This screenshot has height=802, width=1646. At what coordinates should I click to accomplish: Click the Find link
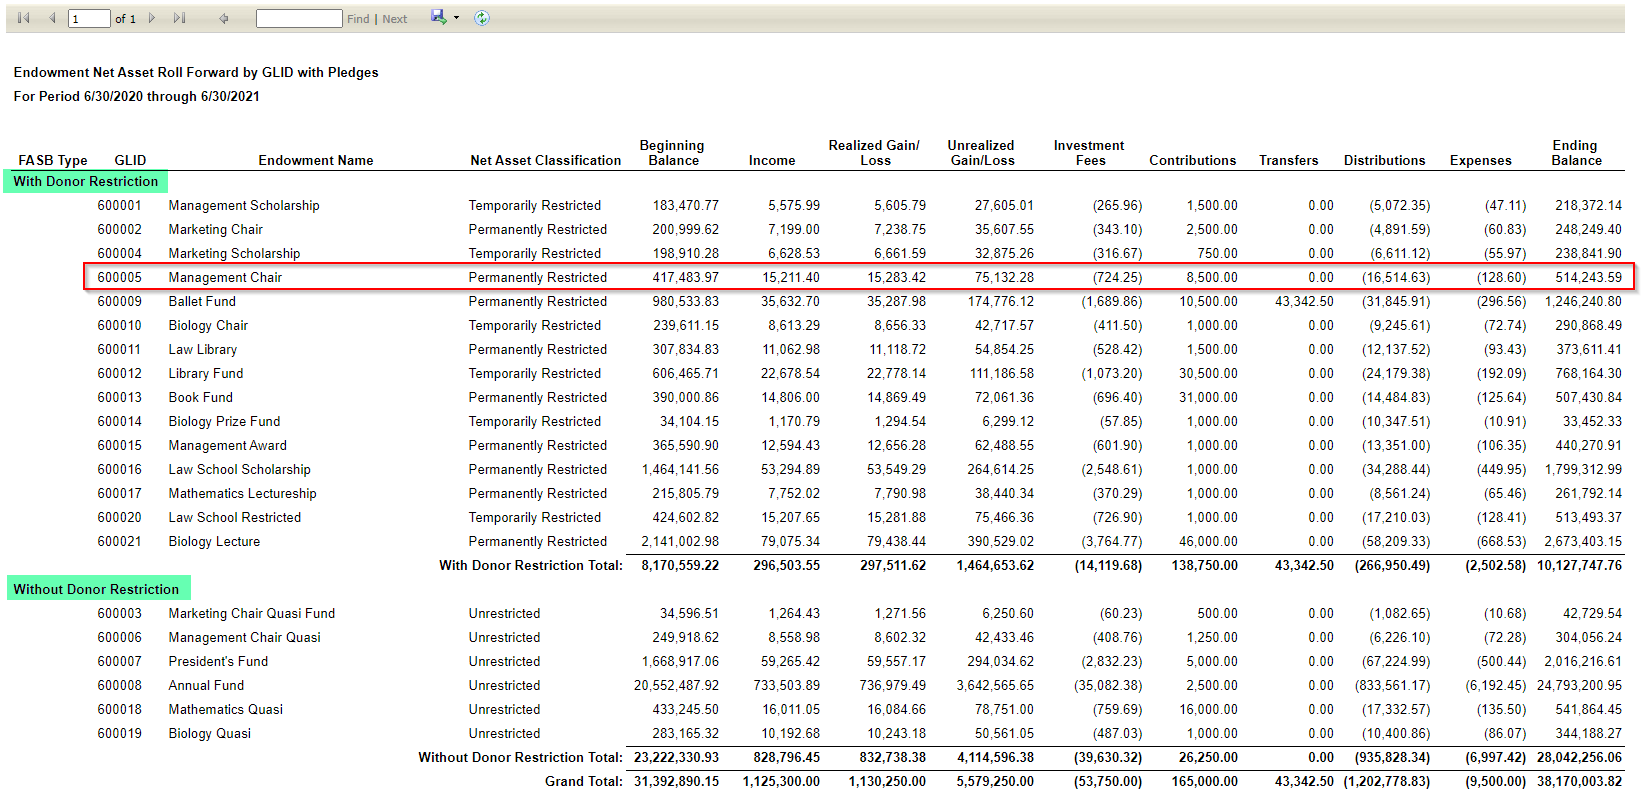click(358, 19)
